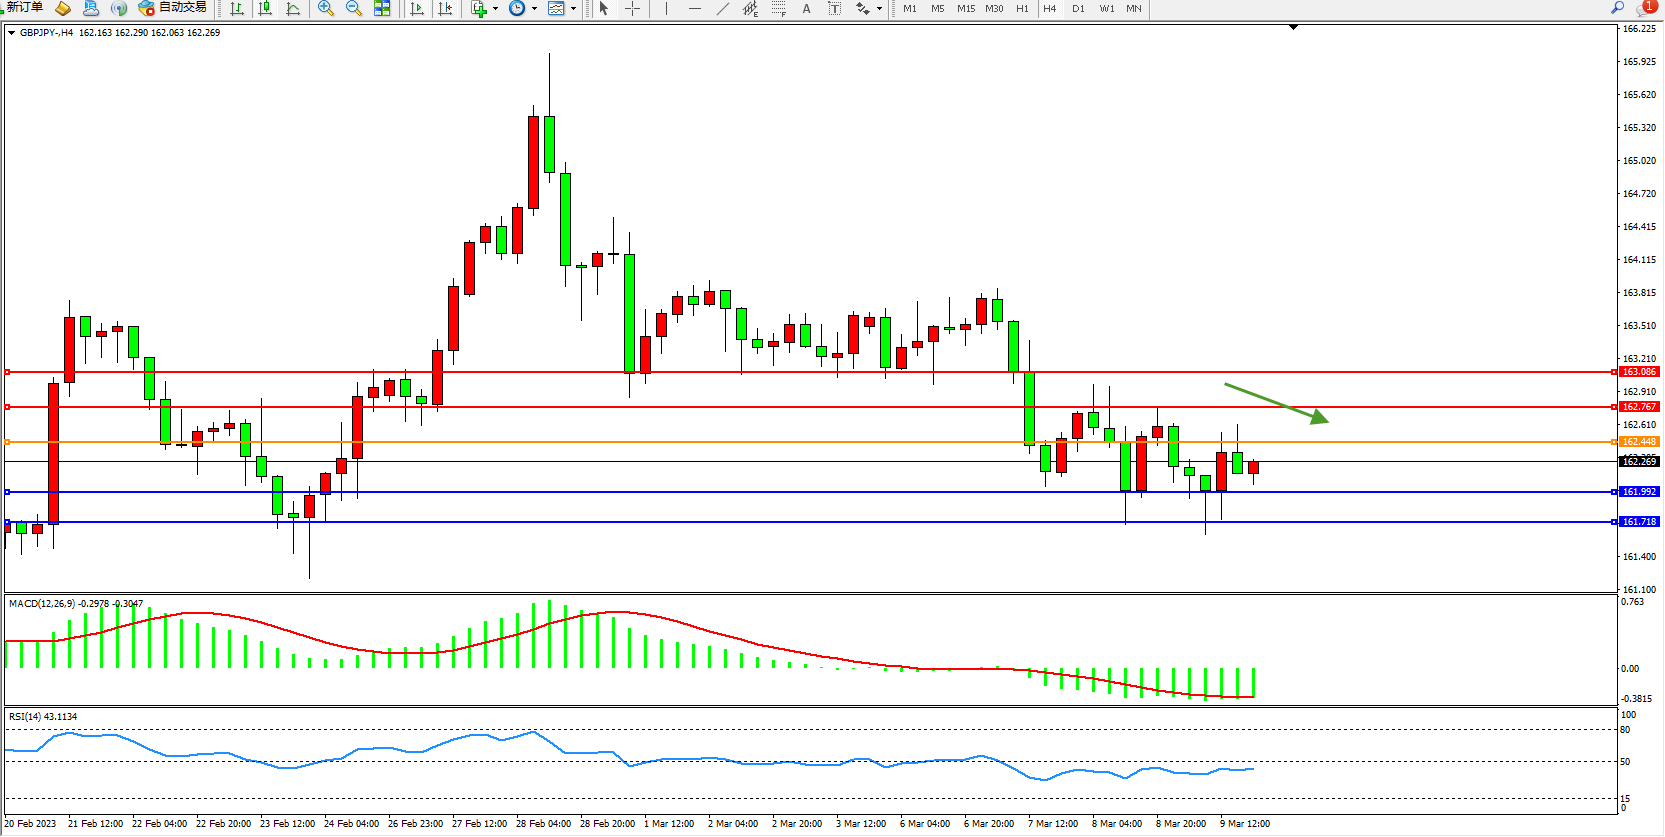Viewport: 1665px width, 837px height.
Task: Toggle the chart shift button
Action: coord(445,8)
